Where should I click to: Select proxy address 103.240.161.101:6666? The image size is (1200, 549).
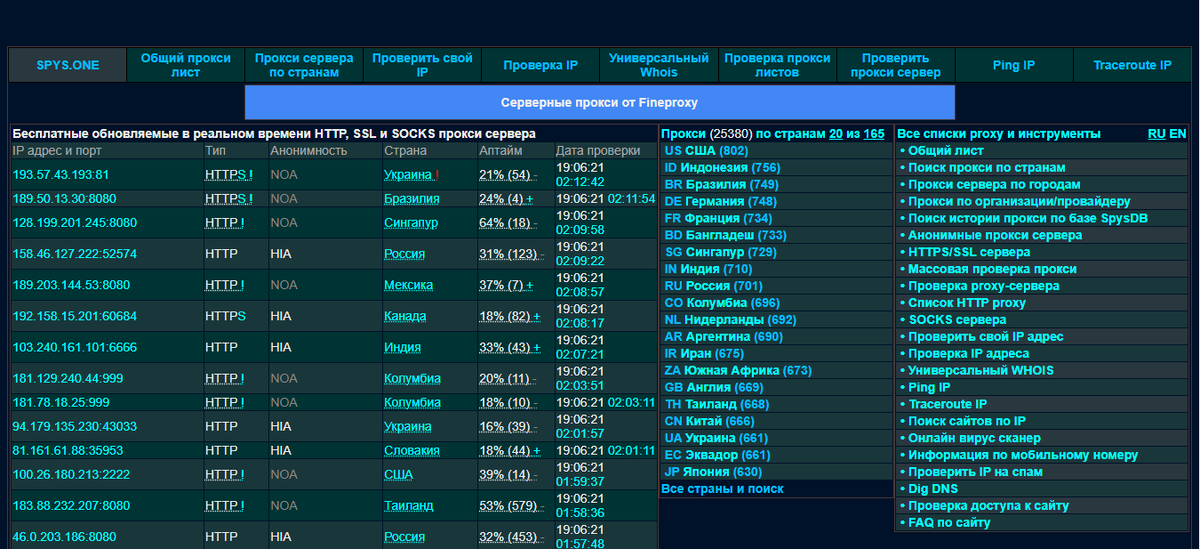click(x=75, y=347)
